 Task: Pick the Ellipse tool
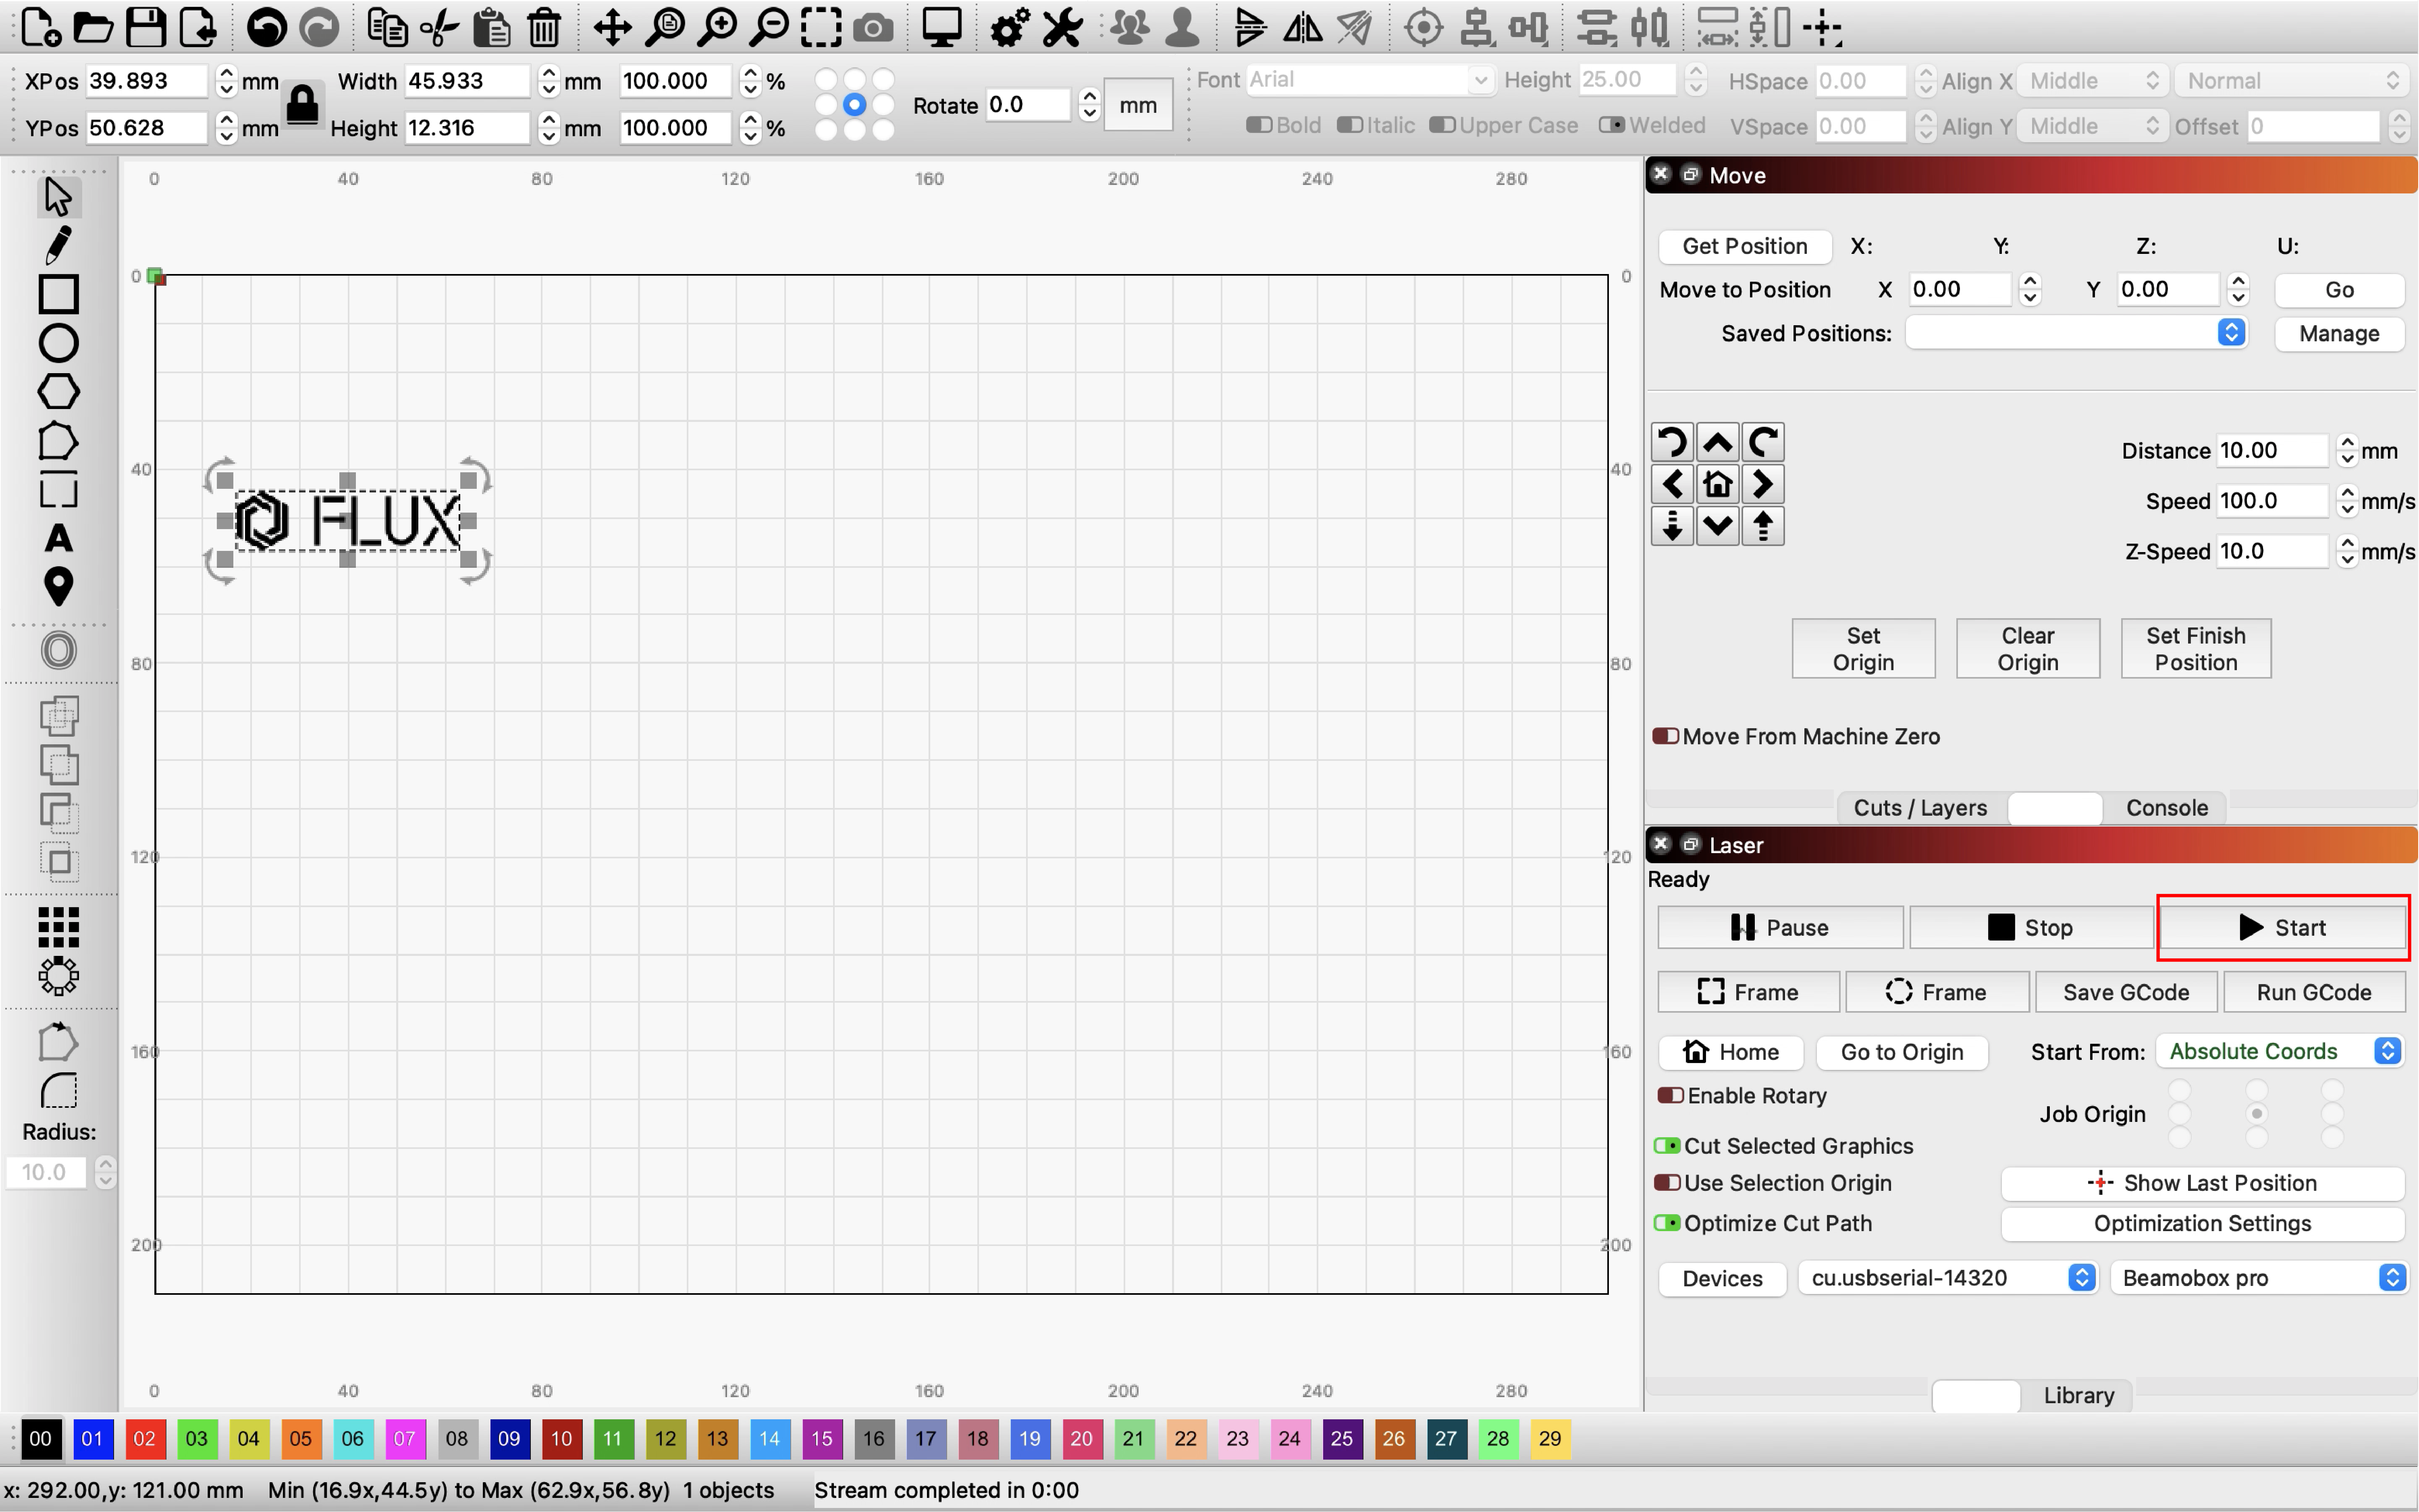(58, 343)
